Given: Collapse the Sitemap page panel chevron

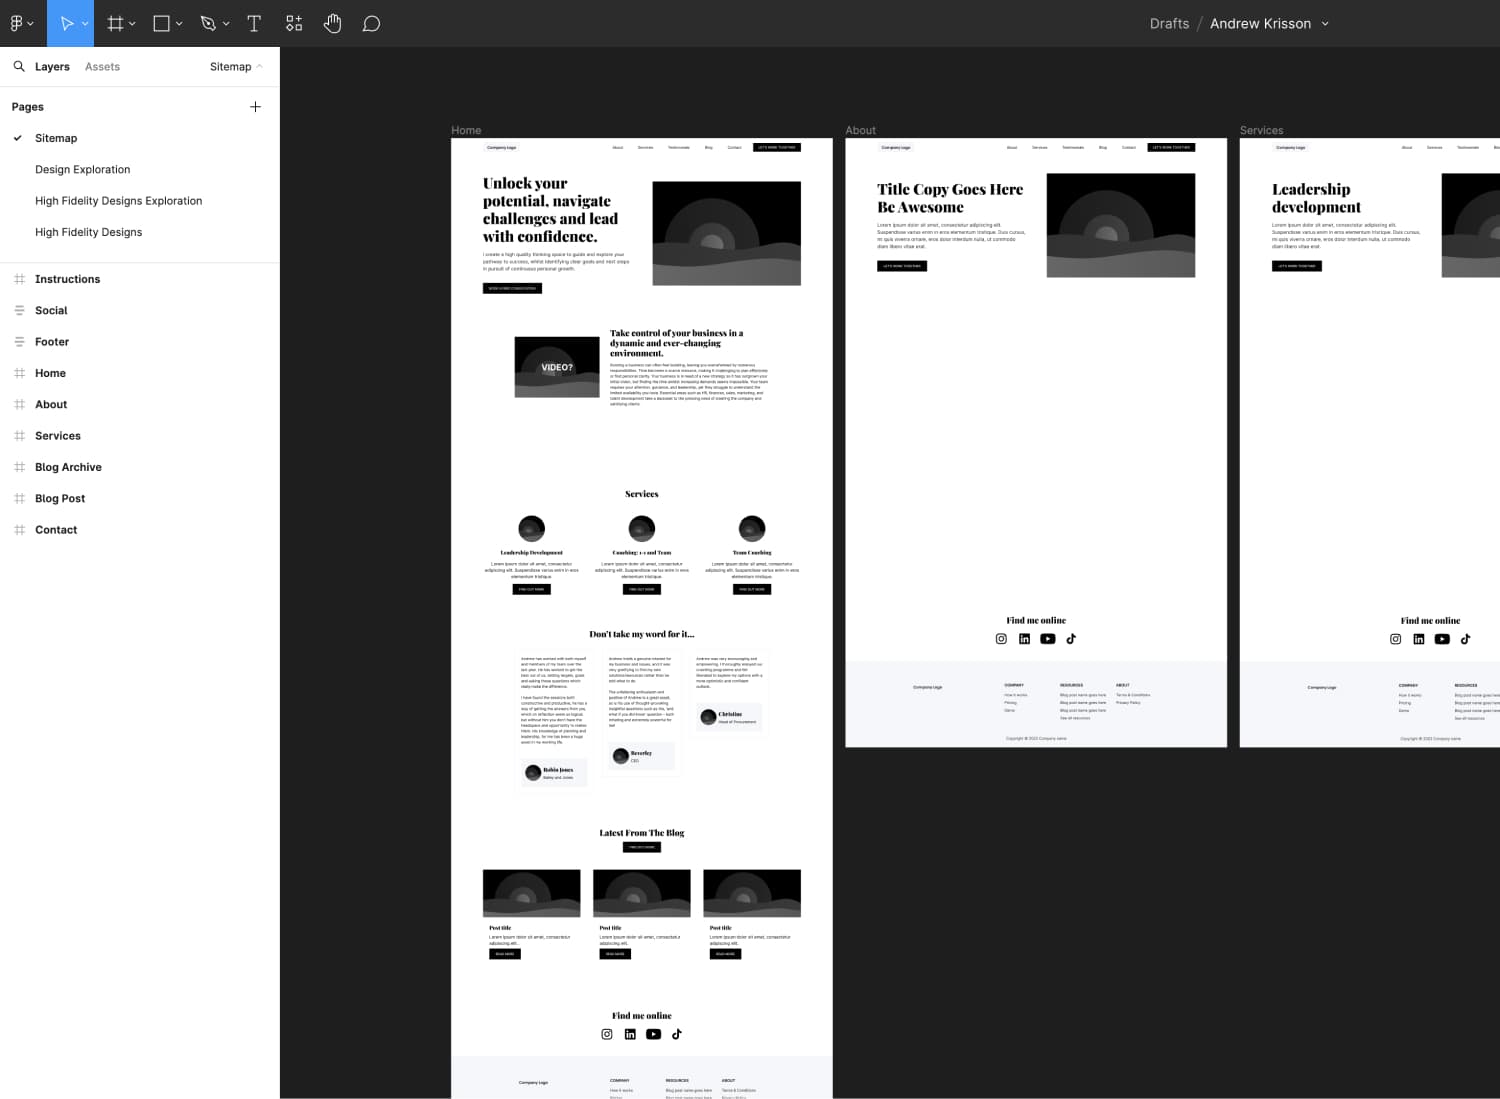Looking at the screenshot, I should coord(260,66).
